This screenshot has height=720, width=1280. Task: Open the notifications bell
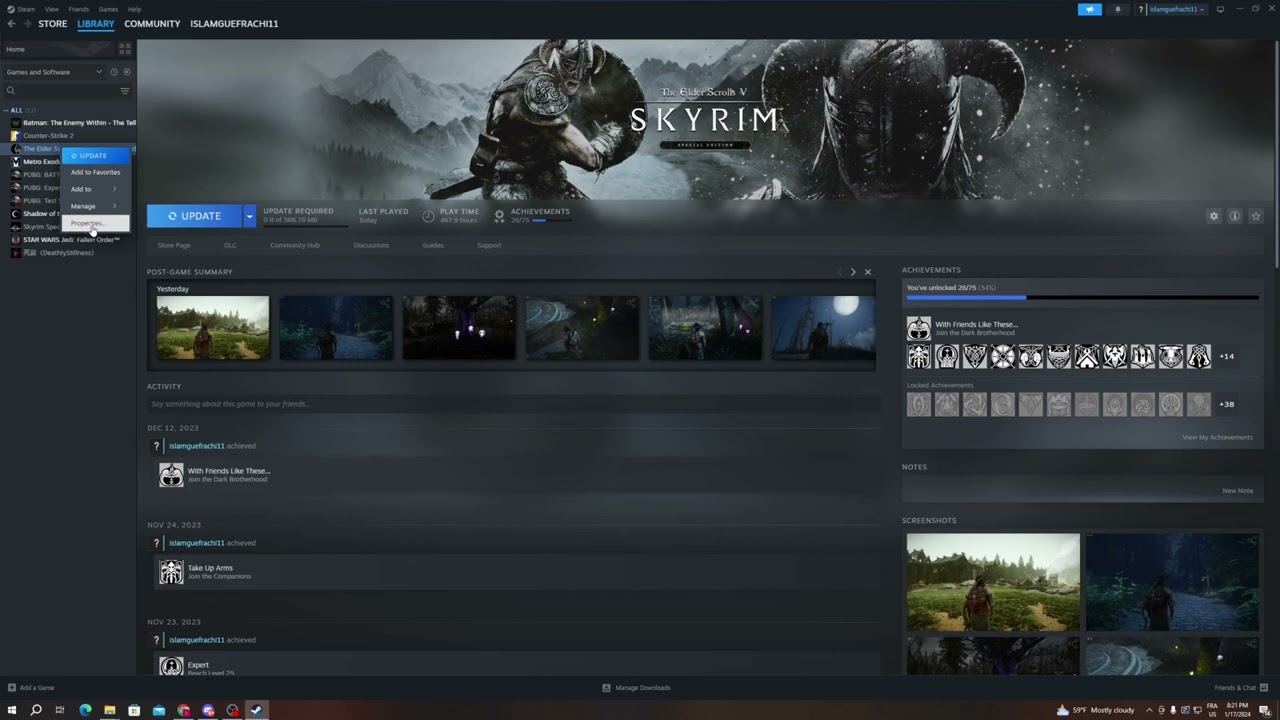(x=1117, y=9)
